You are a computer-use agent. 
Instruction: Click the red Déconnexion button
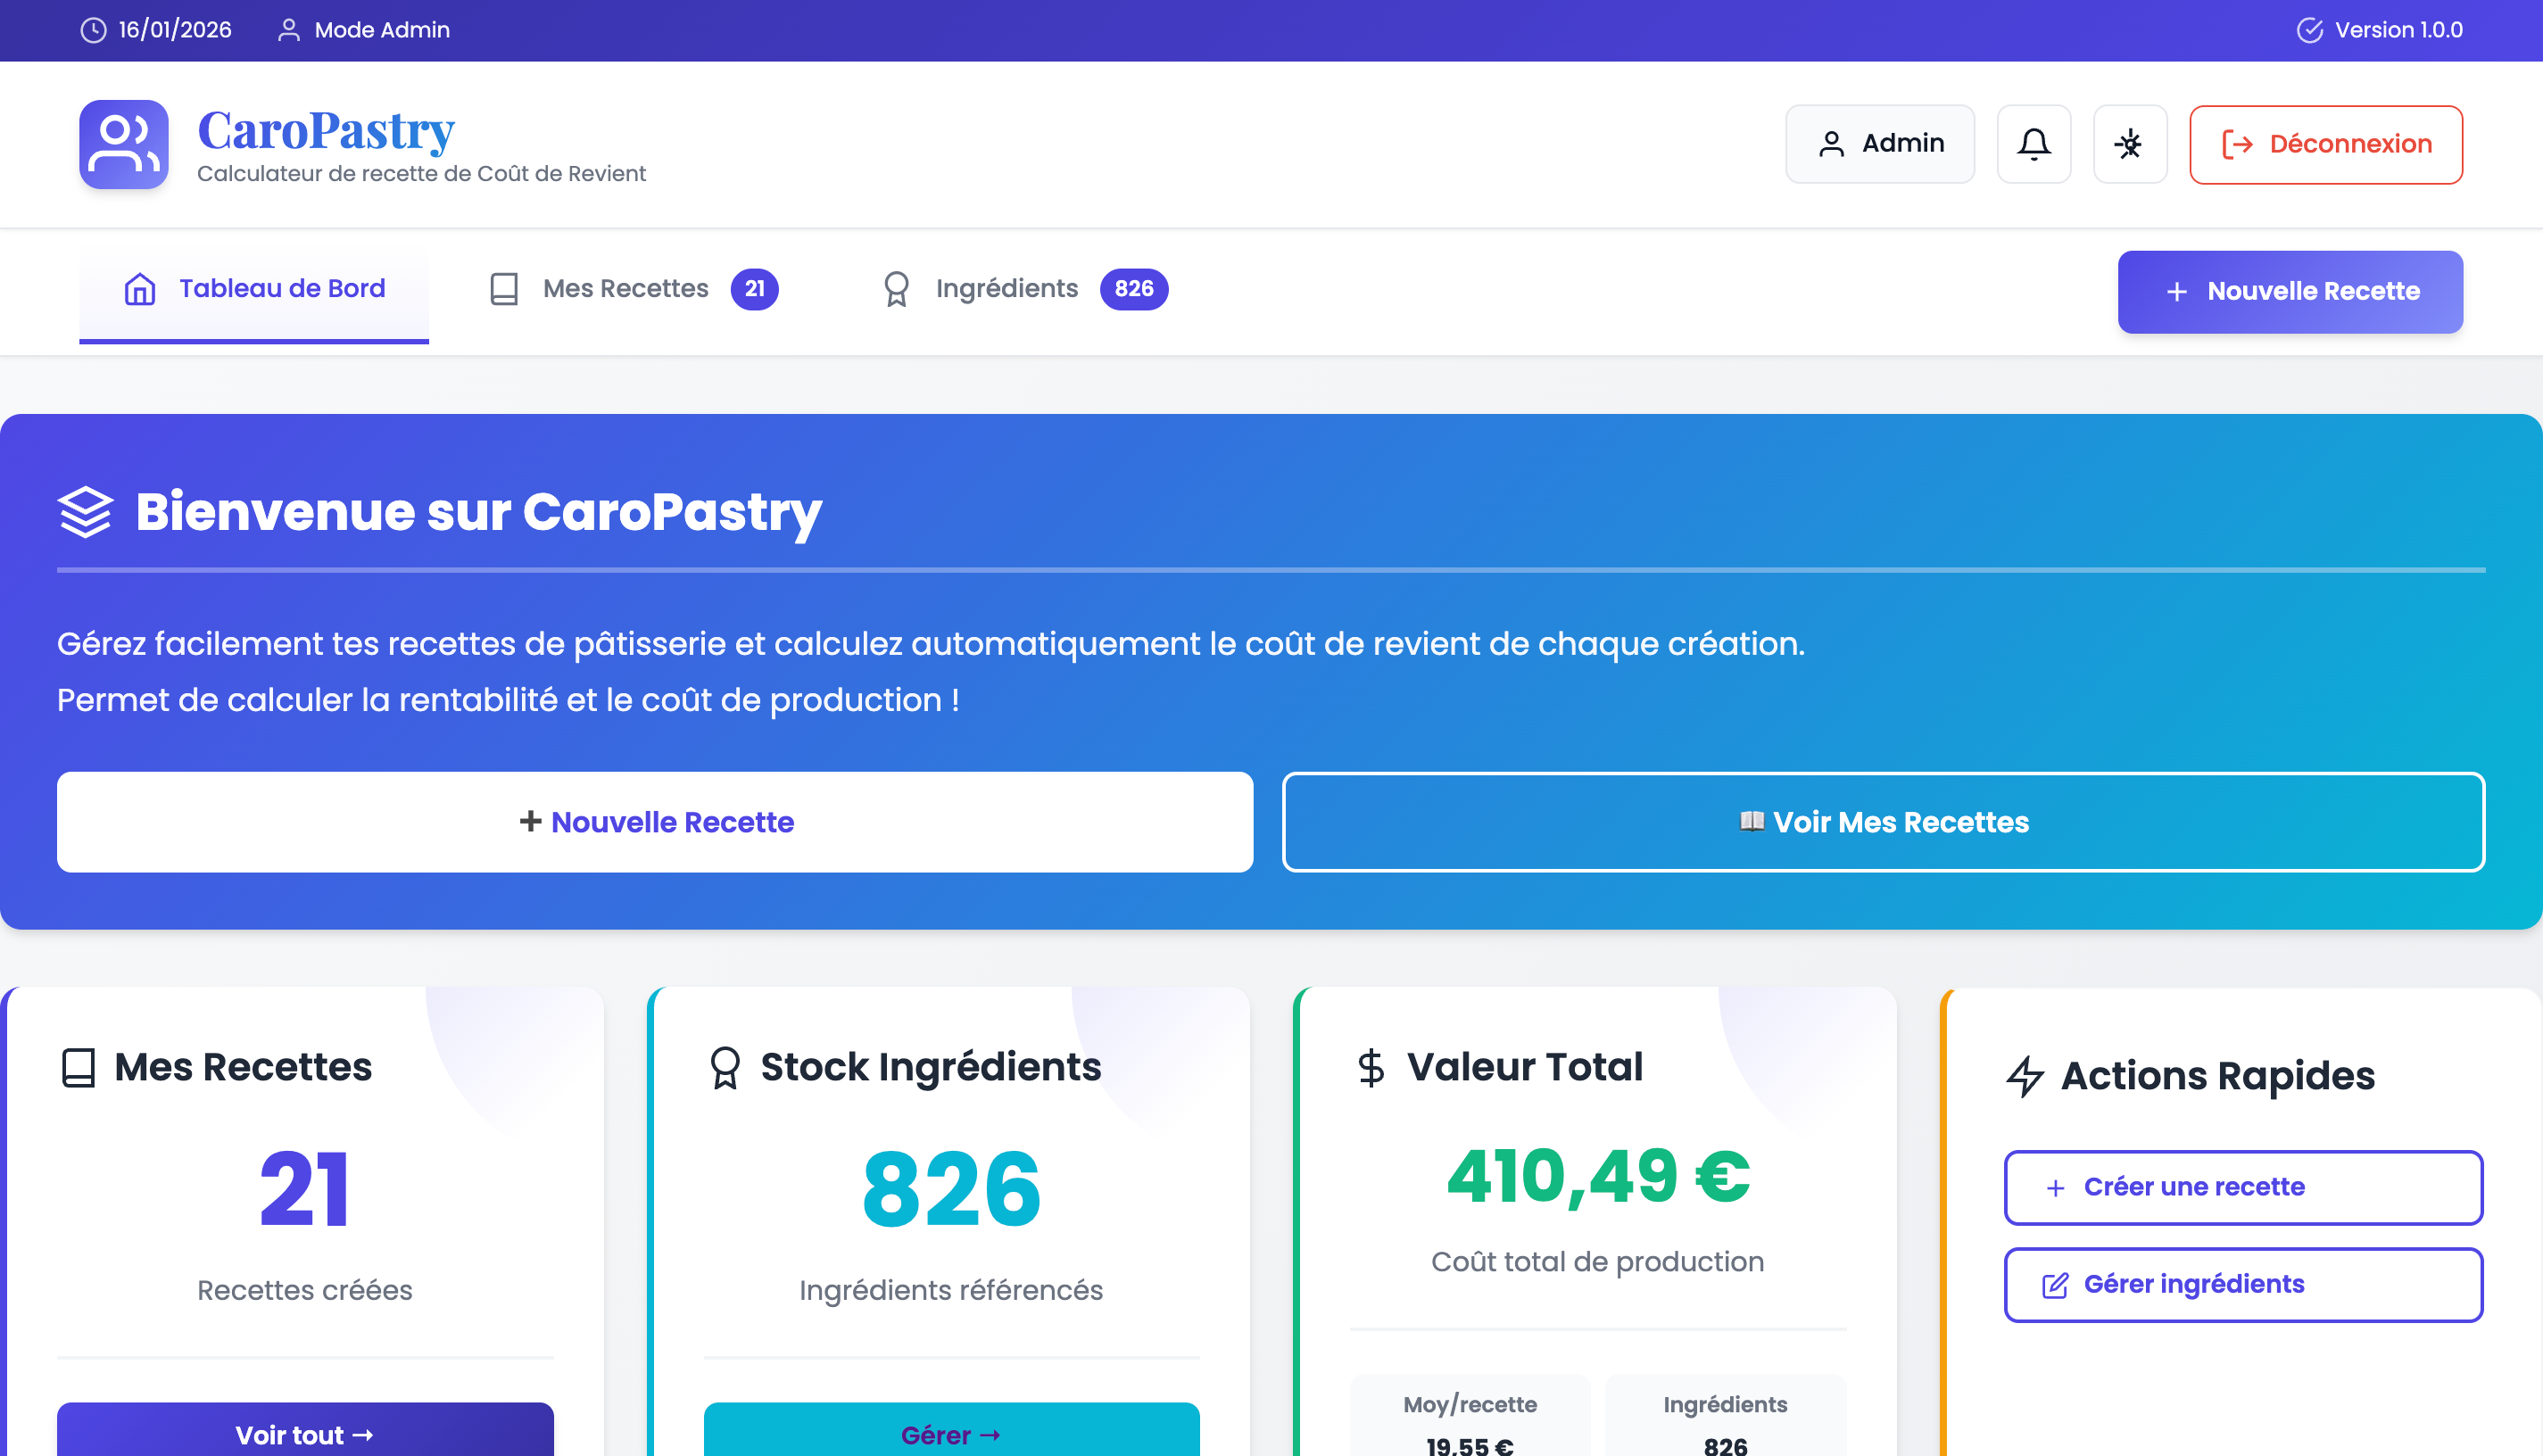tap(2325, 144)
